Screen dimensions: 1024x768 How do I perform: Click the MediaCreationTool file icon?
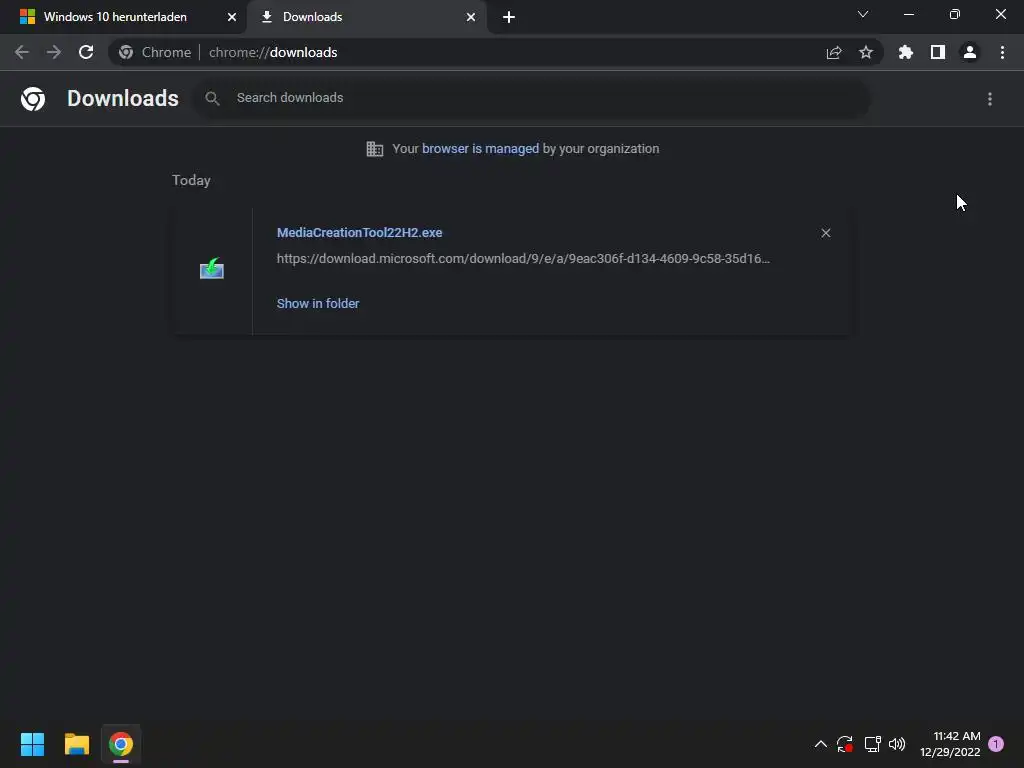[x=212, y=269]
